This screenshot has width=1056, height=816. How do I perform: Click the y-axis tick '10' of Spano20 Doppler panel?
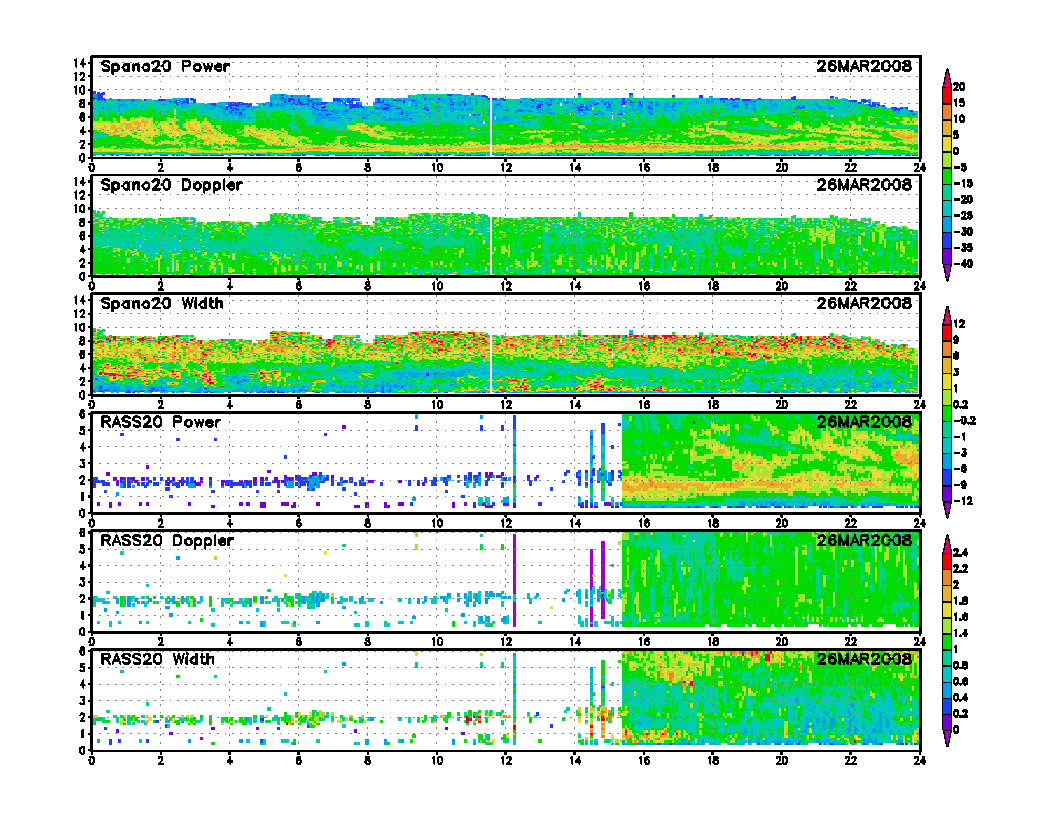tap(80, 209)
